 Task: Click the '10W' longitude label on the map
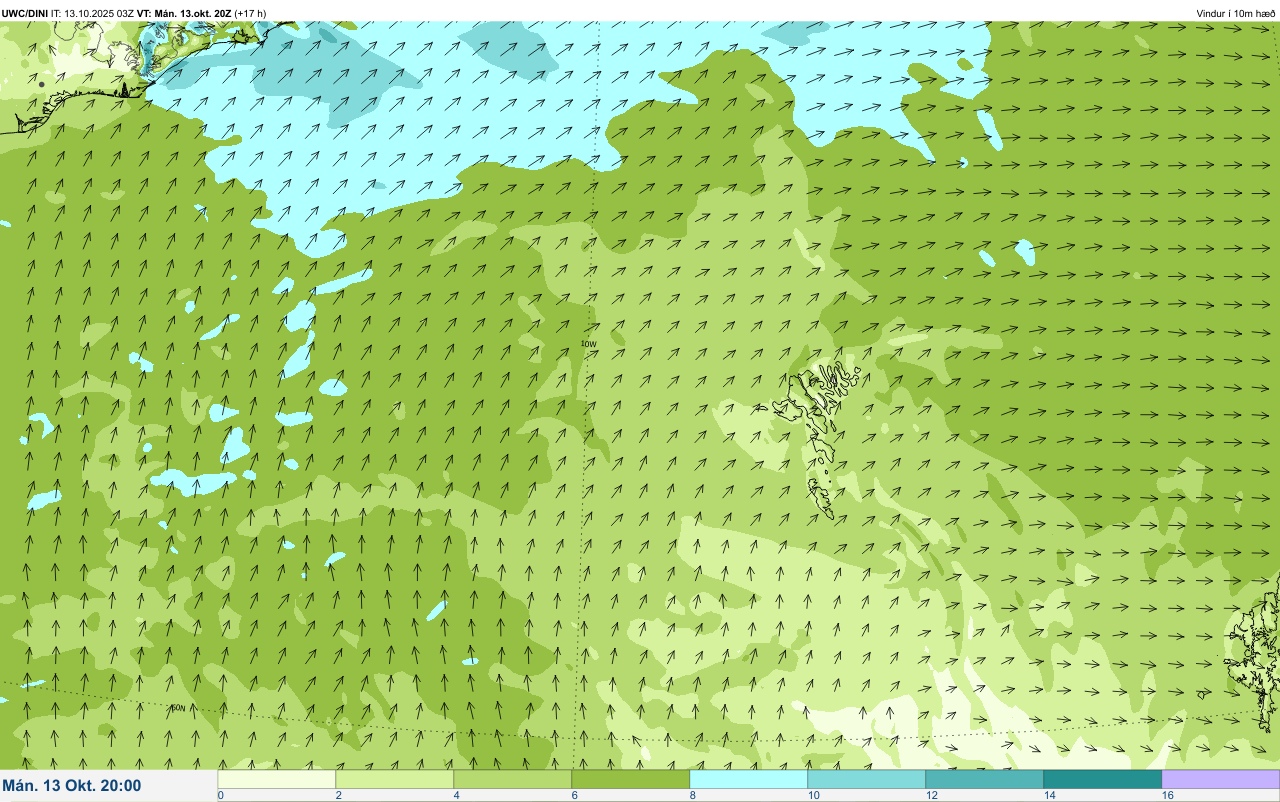(x=589, y=344)
